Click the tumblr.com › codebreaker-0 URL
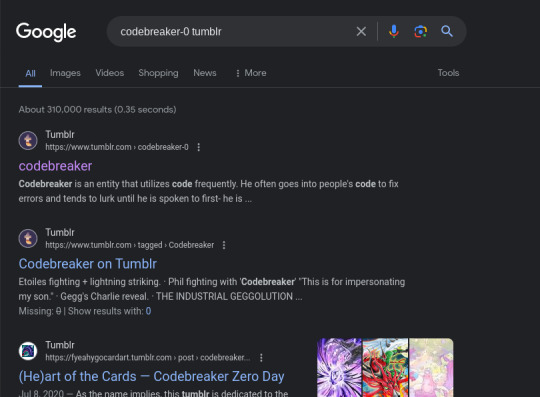The width and height of the screenshot is (540, 397). pos(117,147)
